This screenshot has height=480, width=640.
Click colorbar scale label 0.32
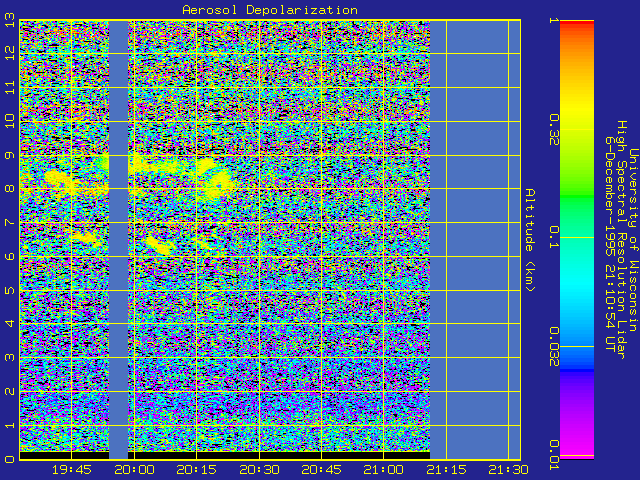click(x=554, y=130)
